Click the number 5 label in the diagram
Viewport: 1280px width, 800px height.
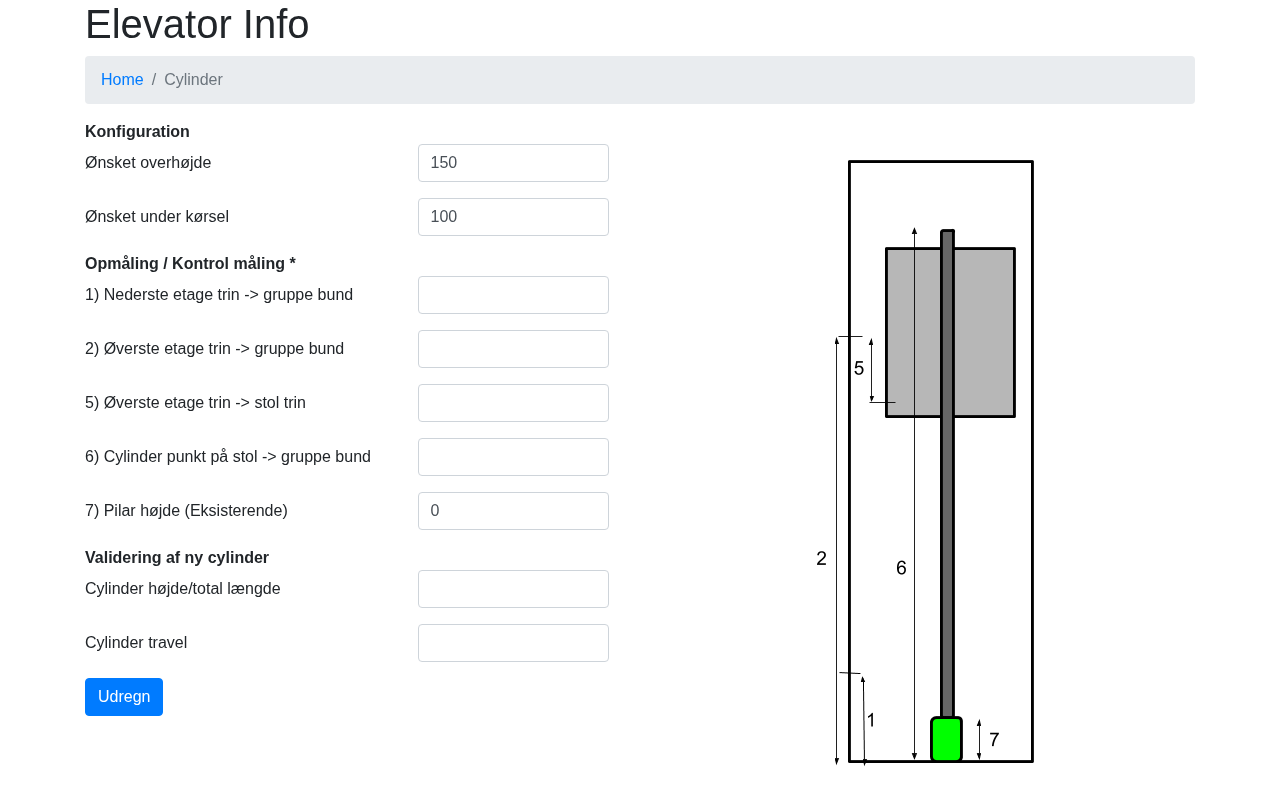coord(859,369)
